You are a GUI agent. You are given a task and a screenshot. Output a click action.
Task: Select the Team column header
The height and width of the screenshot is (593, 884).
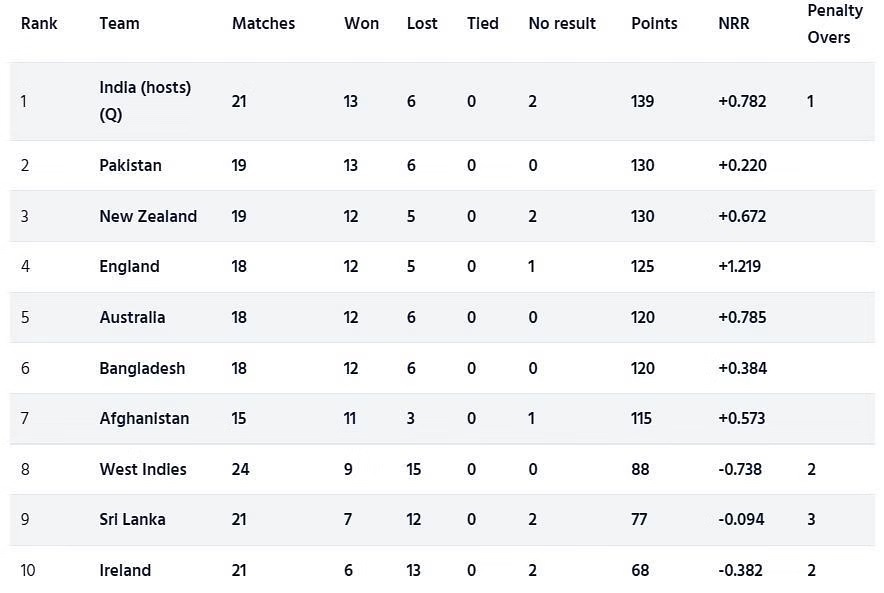coord(119,24)
